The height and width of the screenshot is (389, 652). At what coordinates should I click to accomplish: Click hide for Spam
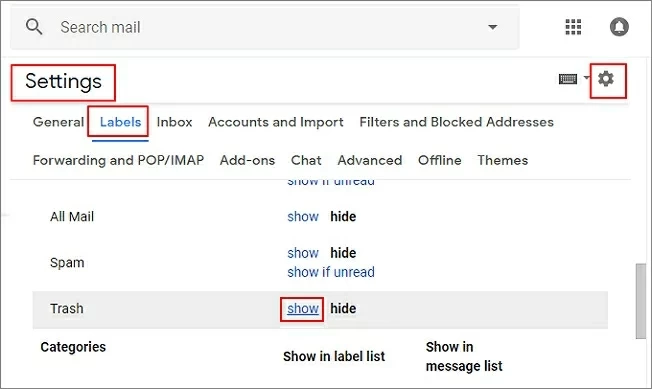(x=343, y=253)
